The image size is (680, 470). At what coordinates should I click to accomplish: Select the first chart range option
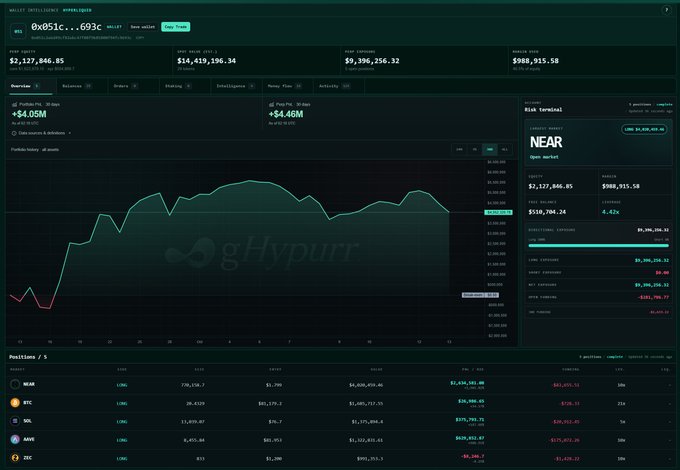point(459,150)
